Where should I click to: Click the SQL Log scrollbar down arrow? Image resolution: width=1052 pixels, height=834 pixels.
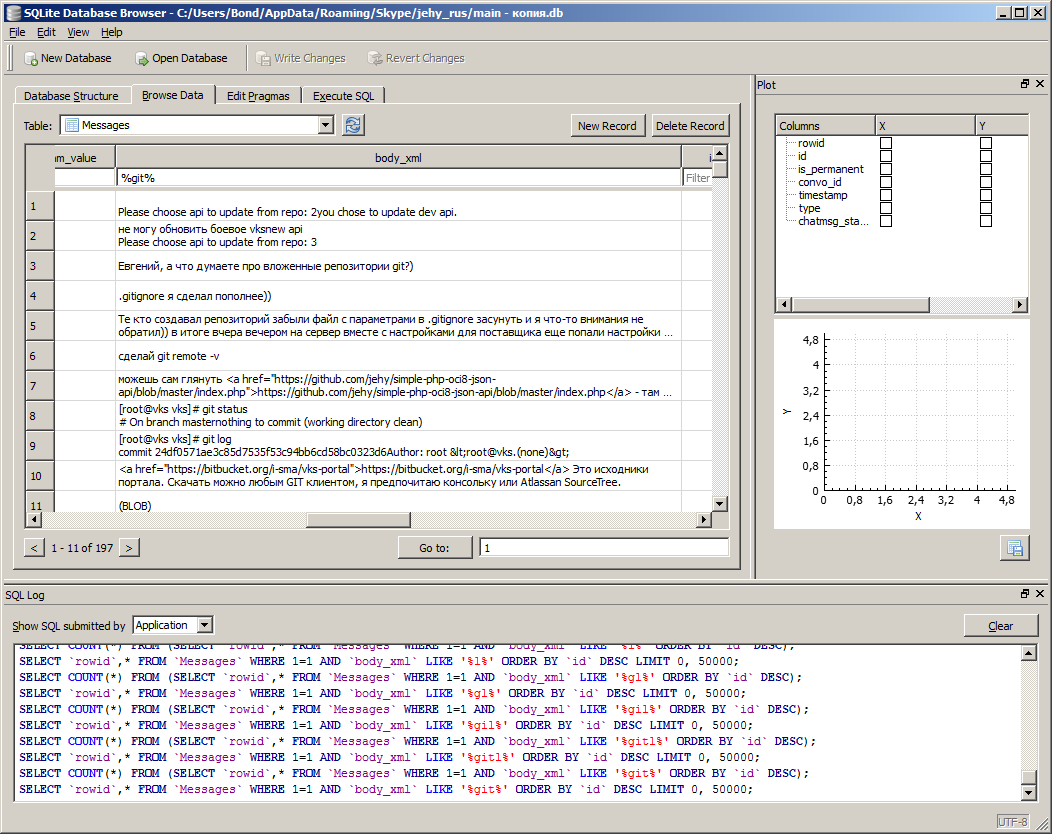click(1029, 792)
